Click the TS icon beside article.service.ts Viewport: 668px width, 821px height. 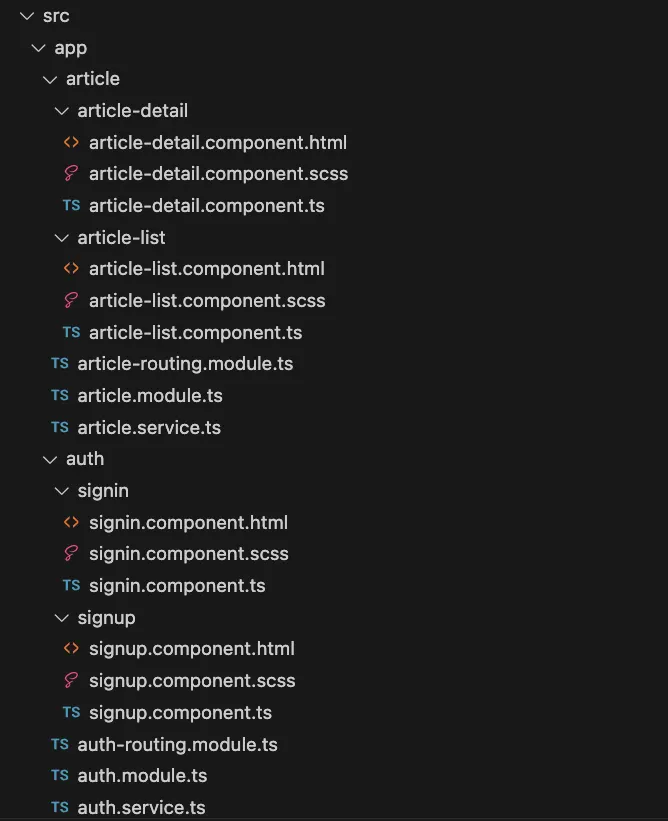tap(60, 427)
